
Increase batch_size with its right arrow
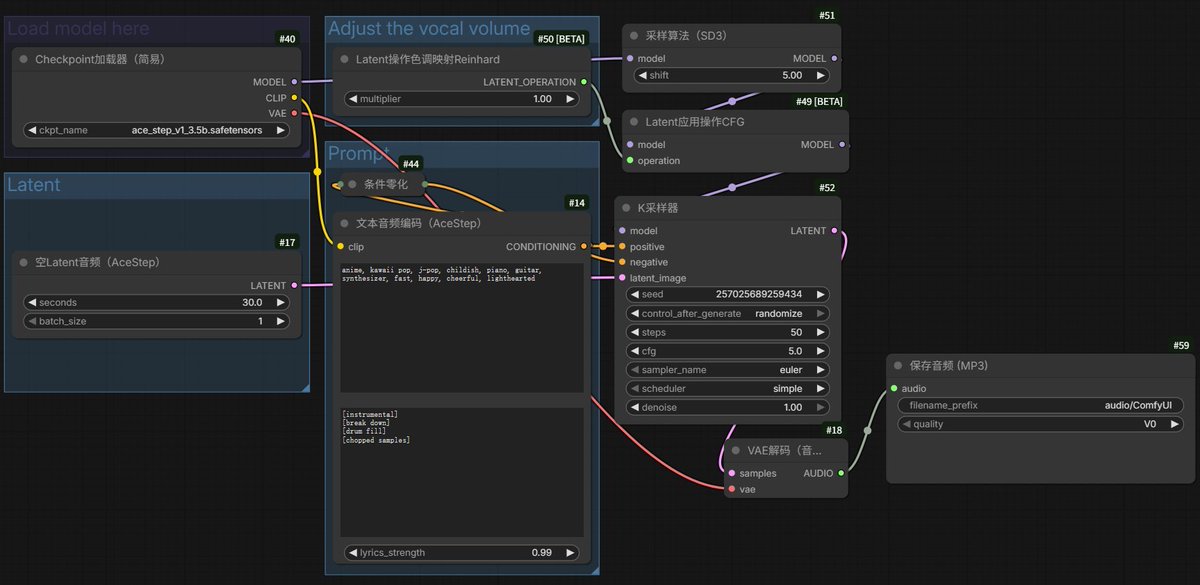tap(281, 321)
